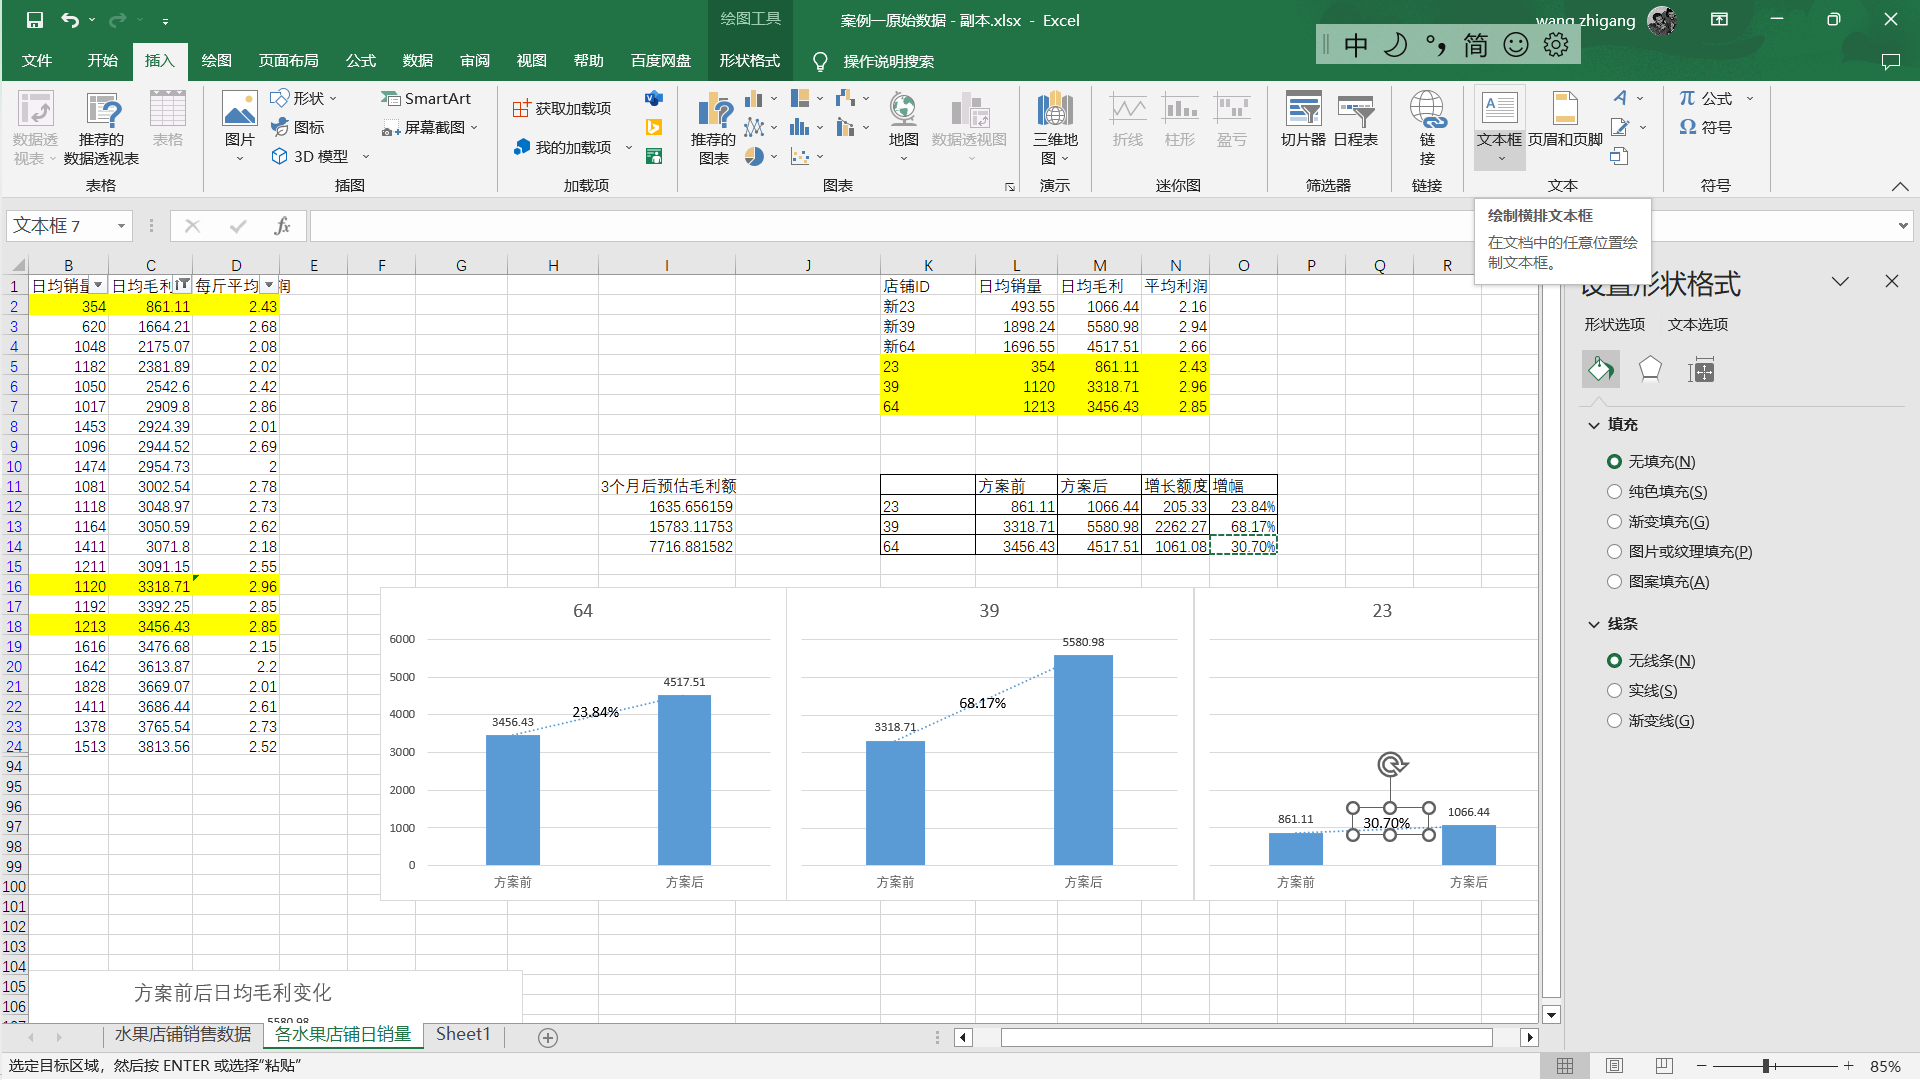Screen dimensions: 1920x1080
Task: Select Gradient line (渐变线) option
Action: (1650, 720)
